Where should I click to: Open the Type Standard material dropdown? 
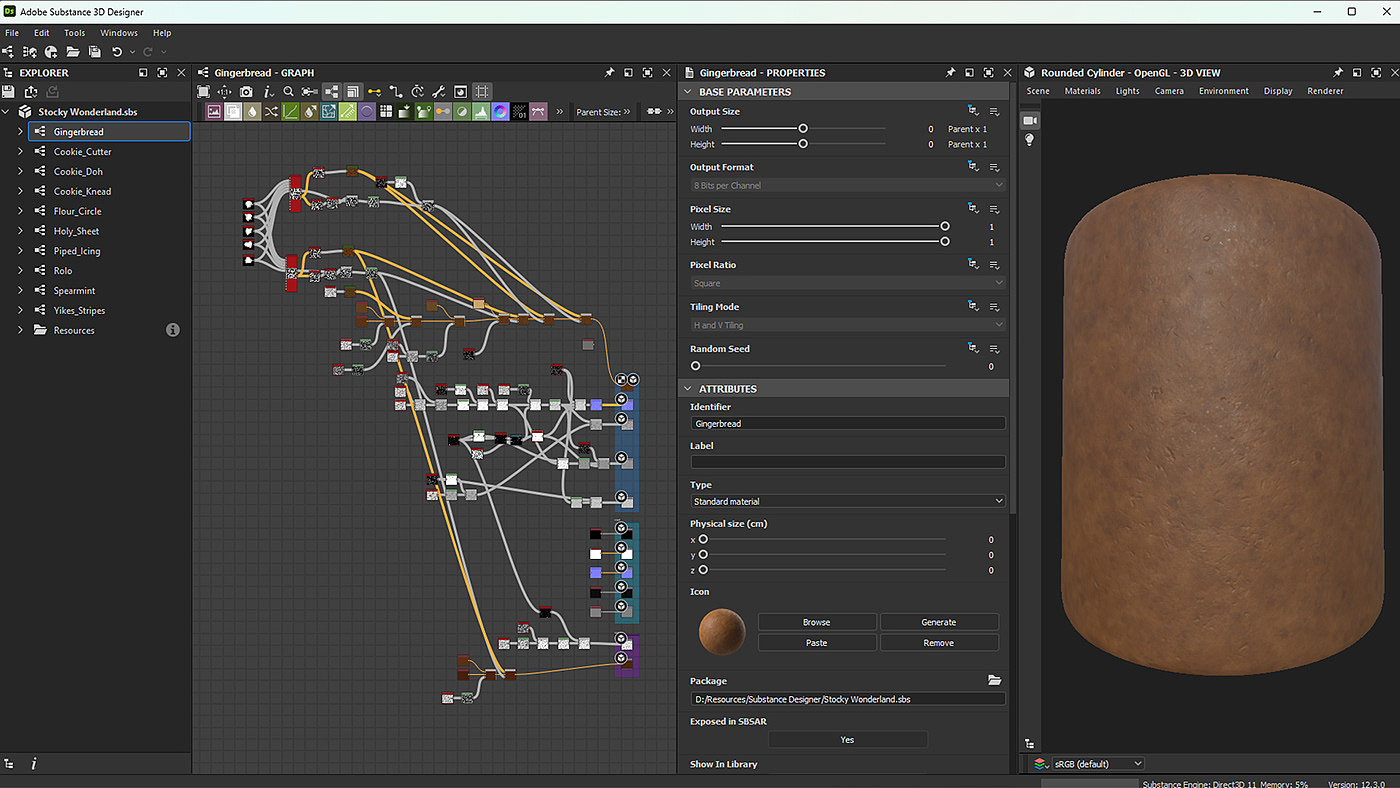point(848,501)
